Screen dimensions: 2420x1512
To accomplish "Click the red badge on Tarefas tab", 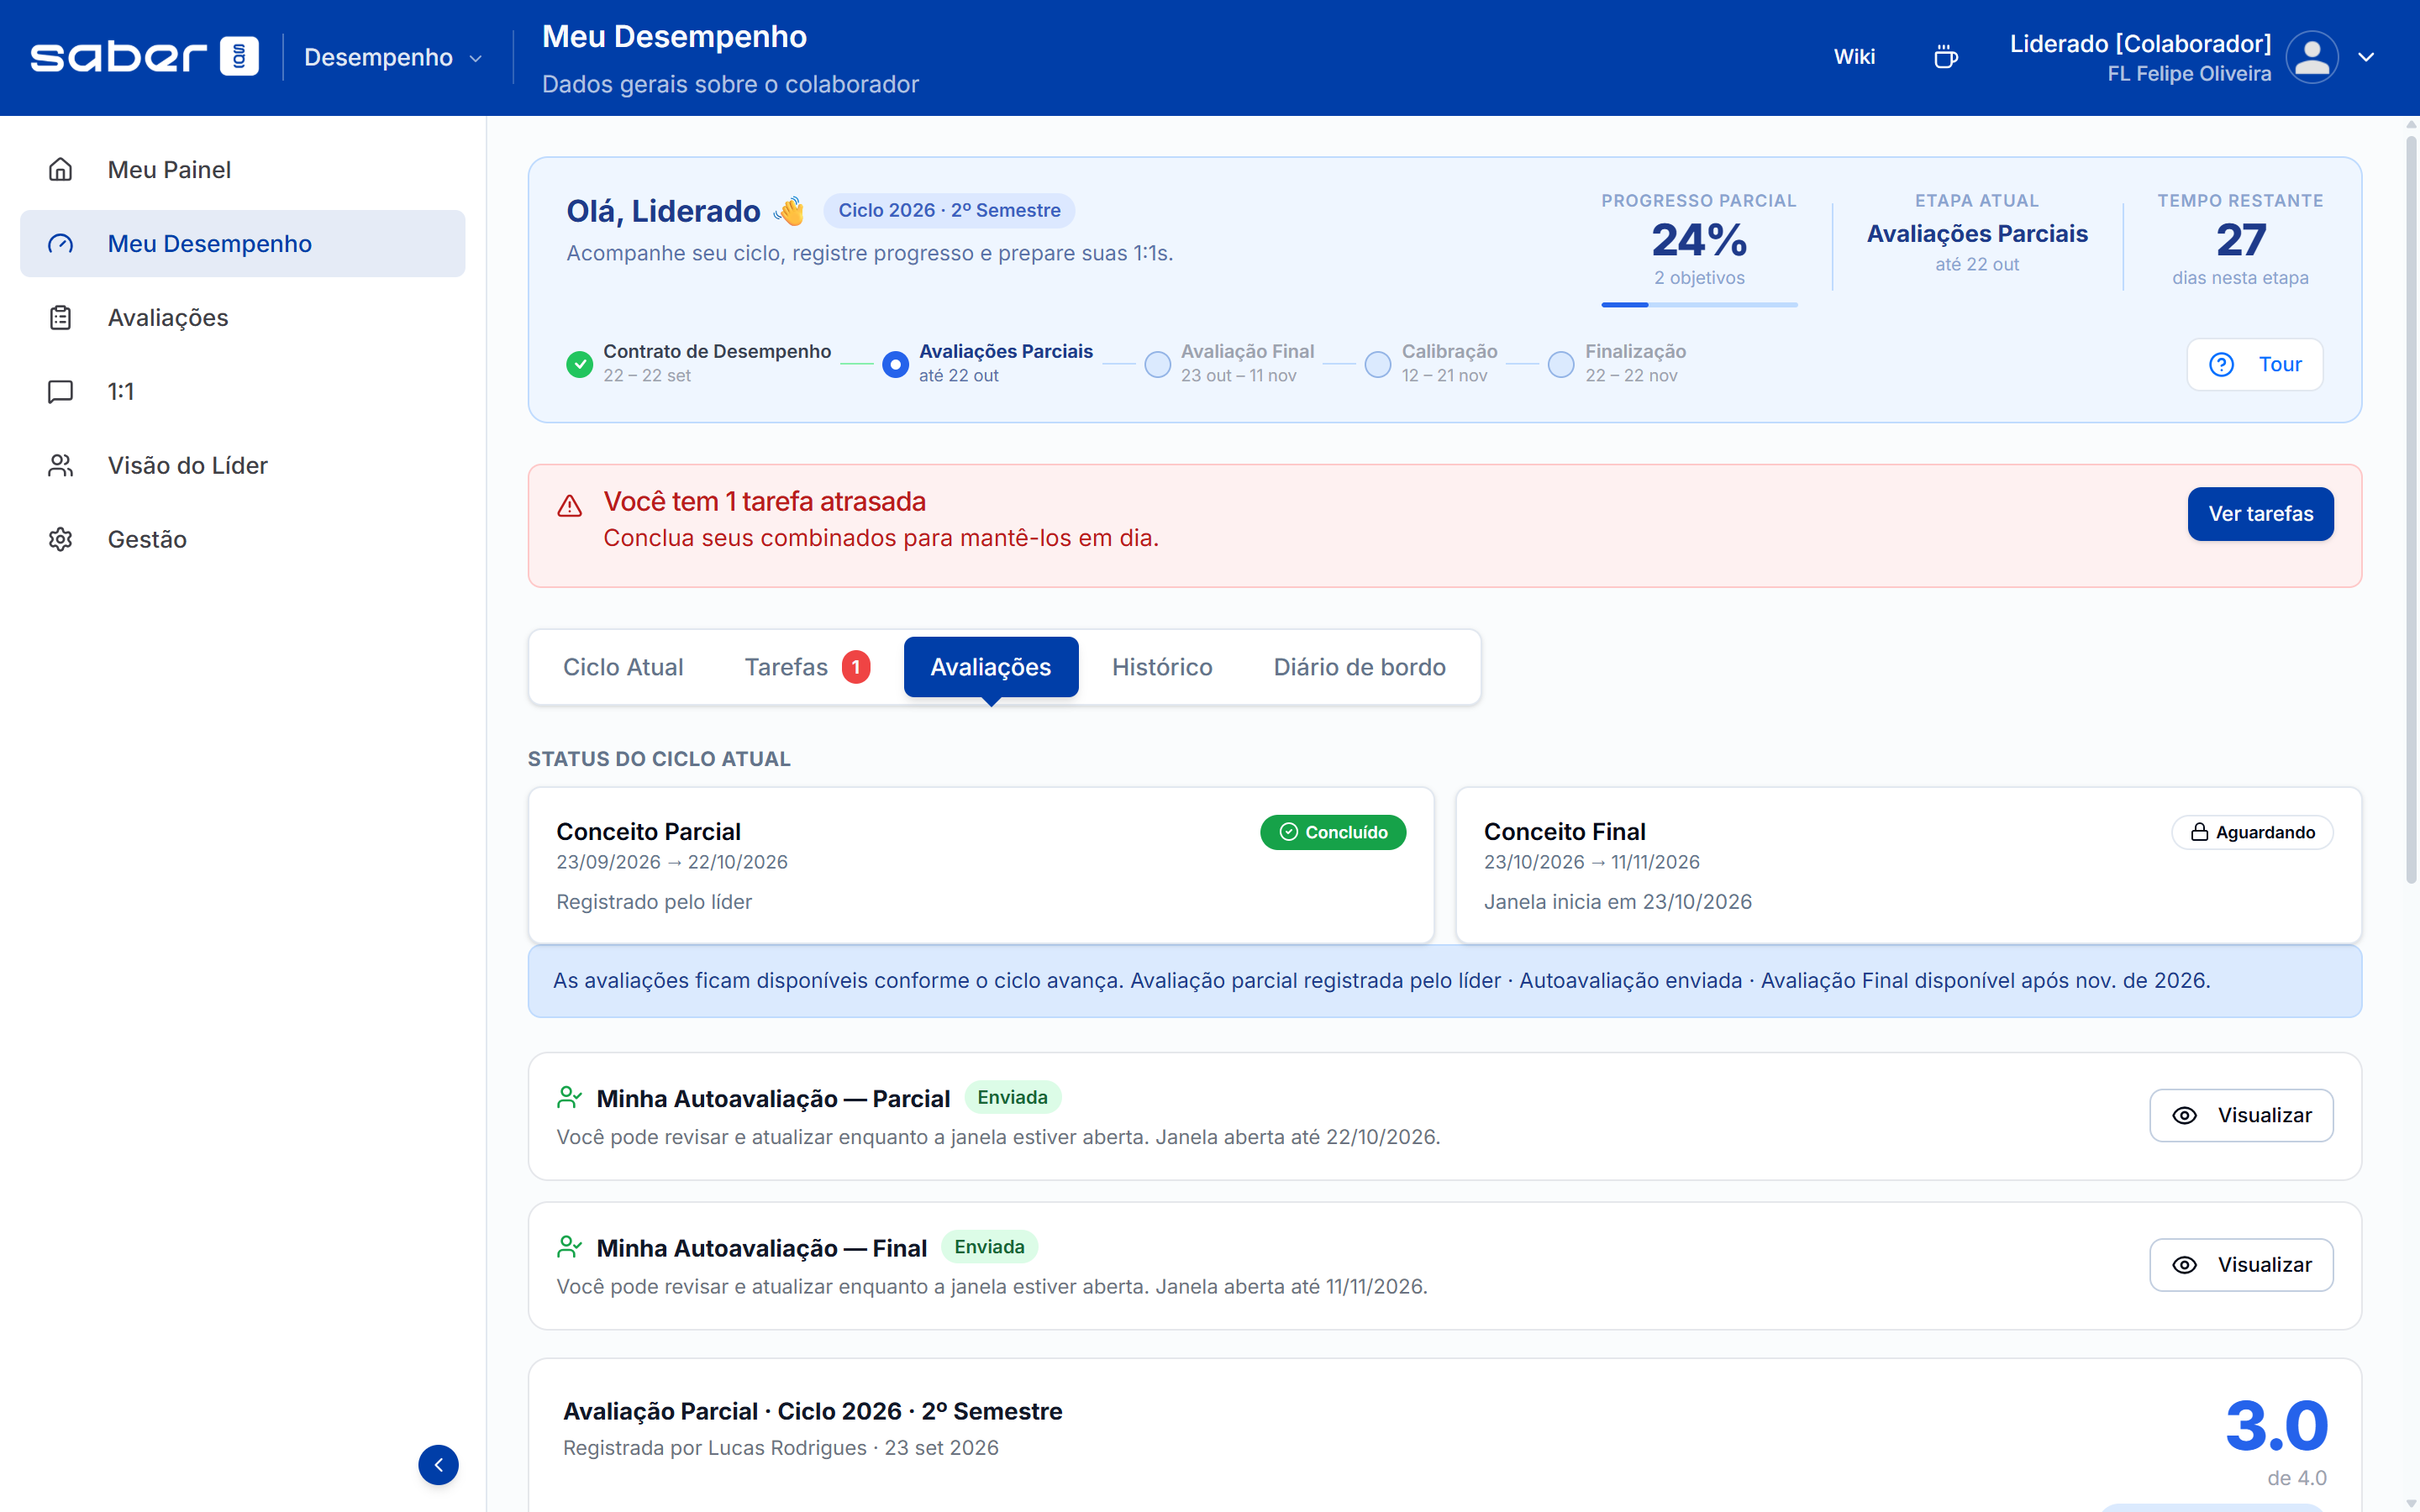I will point(856,667).
